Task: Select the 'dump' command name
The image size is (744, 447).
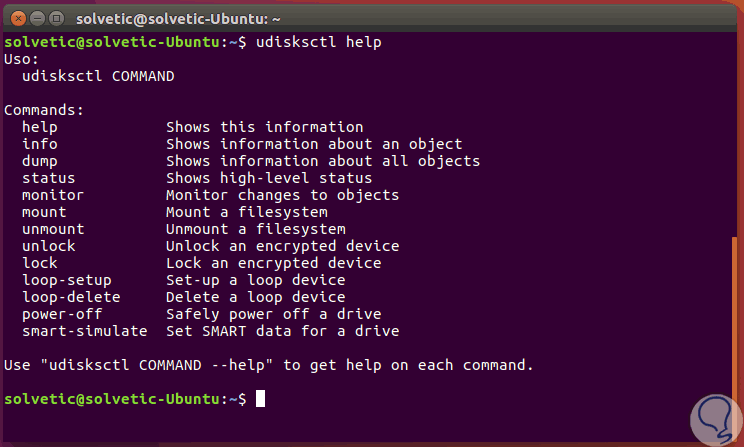Action: click(x=40, y=161)
